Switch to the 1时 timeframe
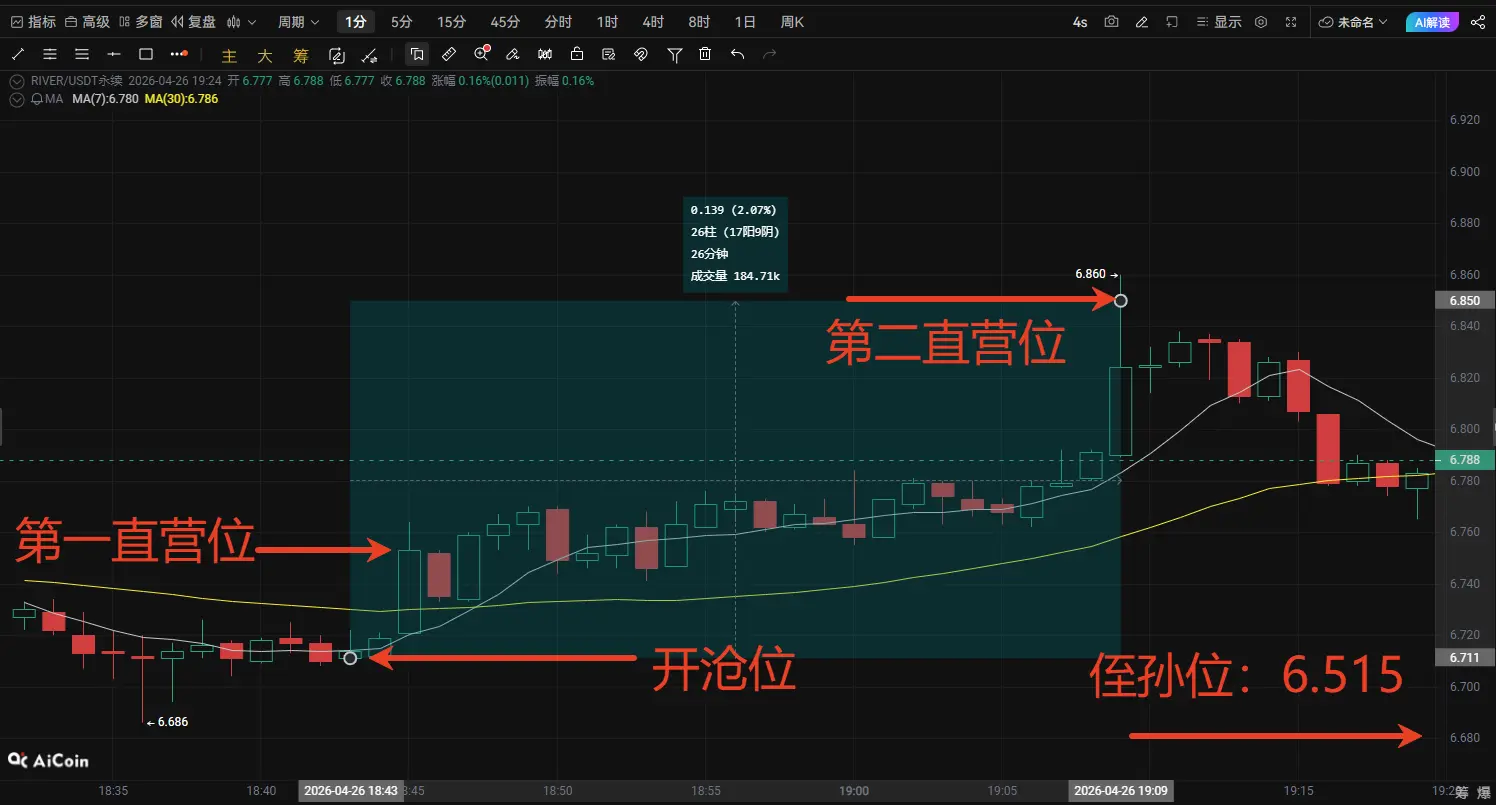 [x=607, y=22]
